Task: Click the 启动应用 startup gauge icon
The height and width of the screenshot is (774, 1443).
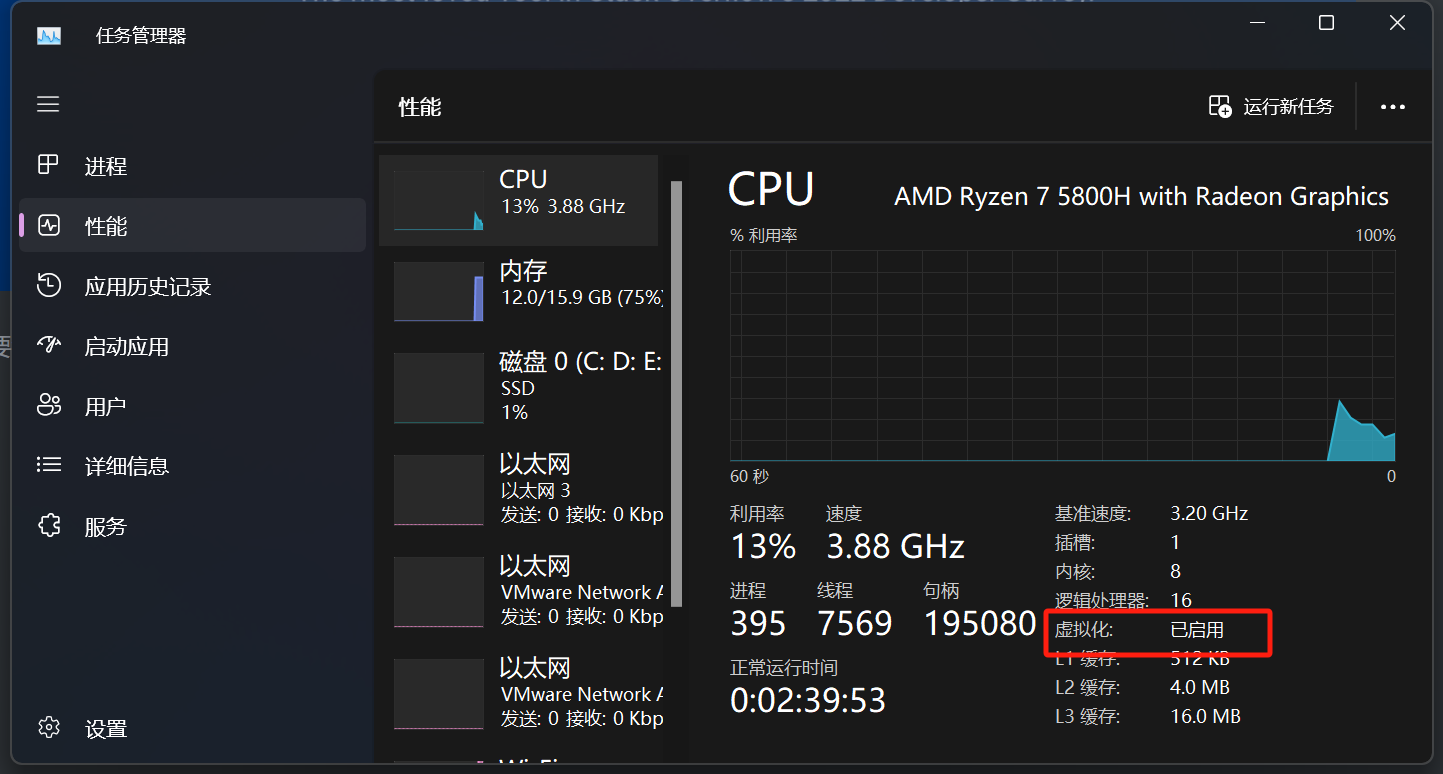Action: pos(48,346)
